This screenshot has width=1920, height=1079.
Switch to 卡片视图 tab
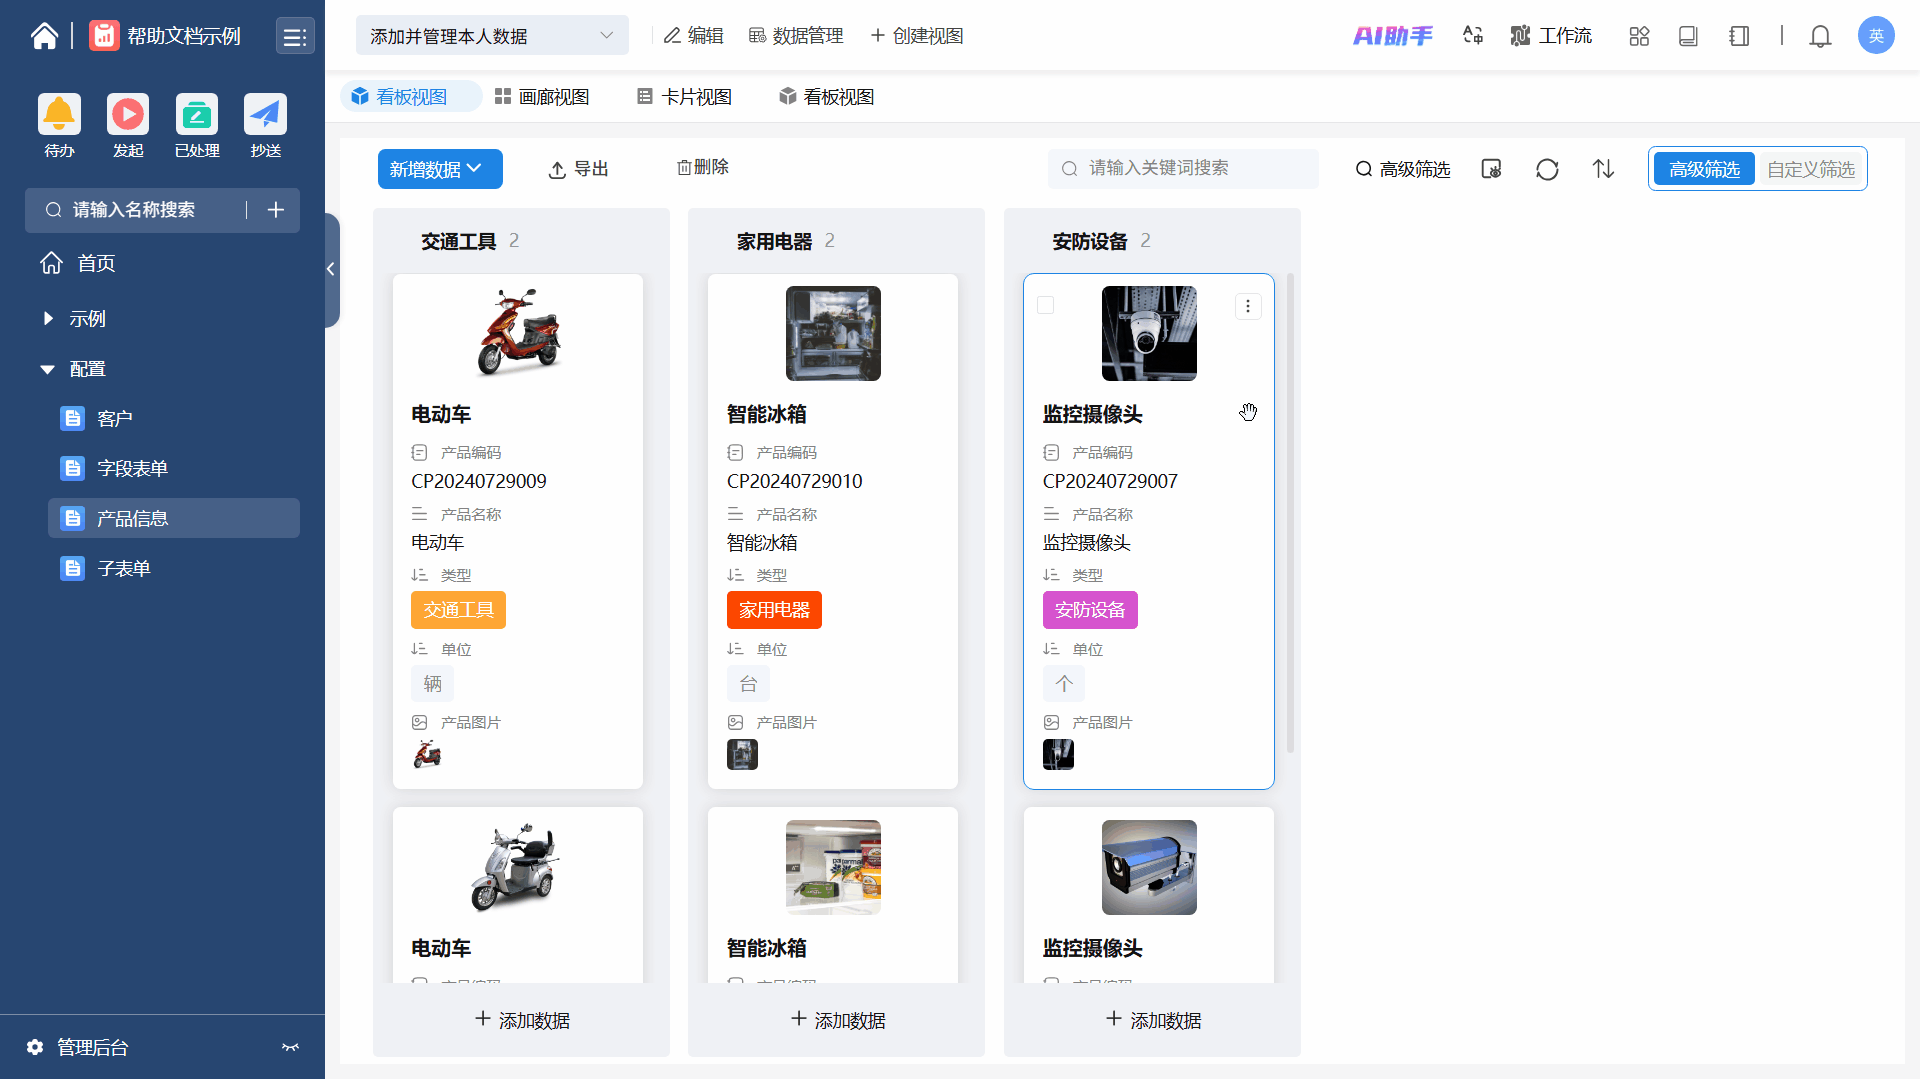(x=685, y=97)
